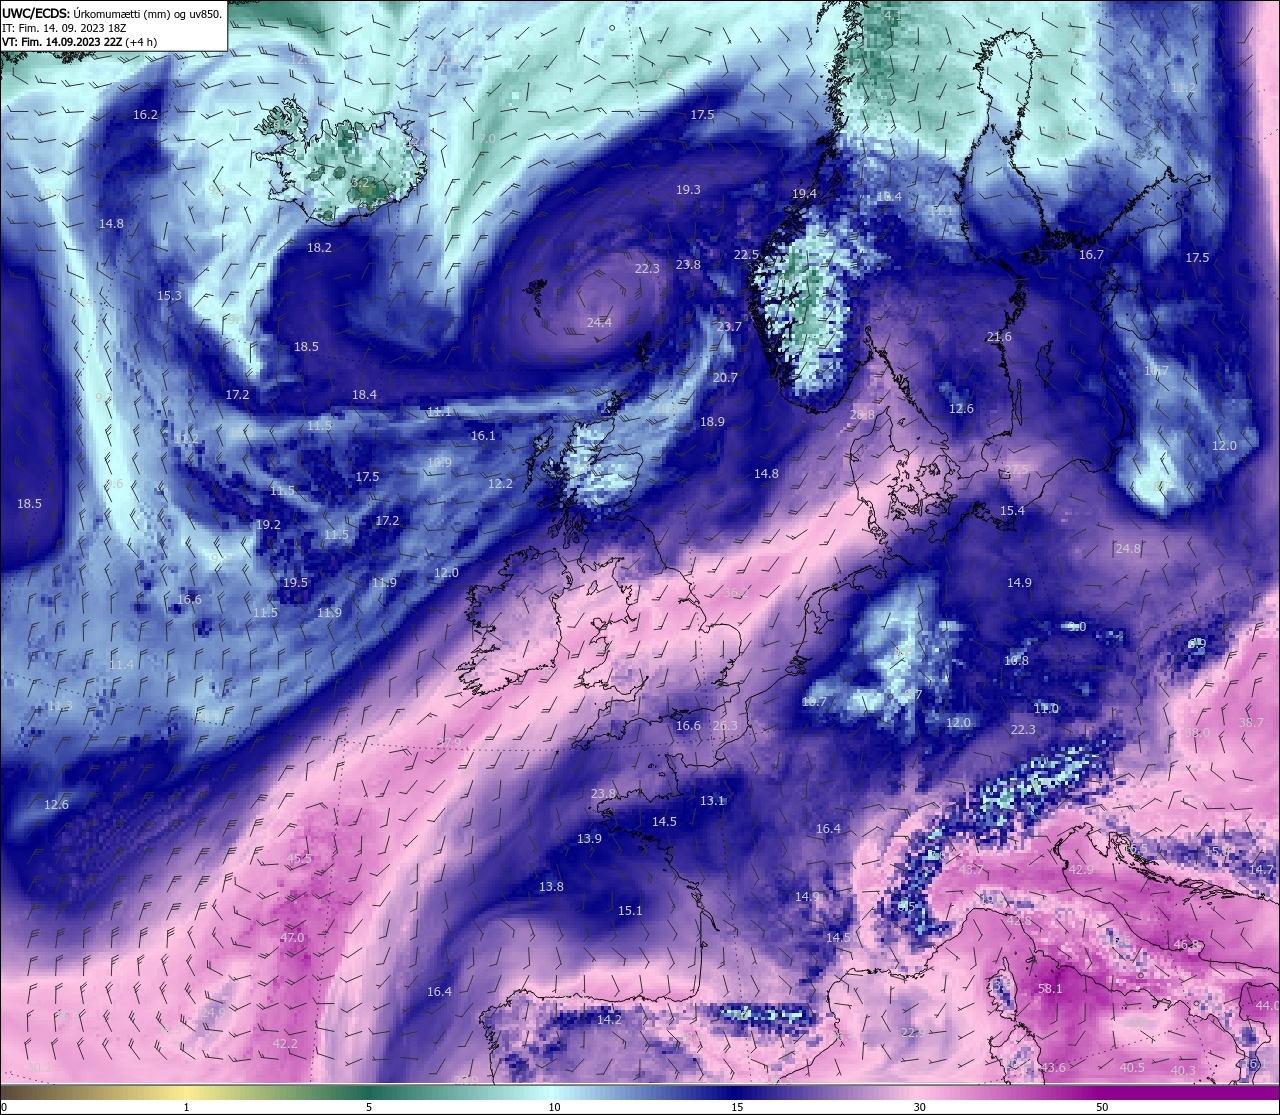
Task: Click the 38.7 value at the right edge
Action: point(1251,722)
